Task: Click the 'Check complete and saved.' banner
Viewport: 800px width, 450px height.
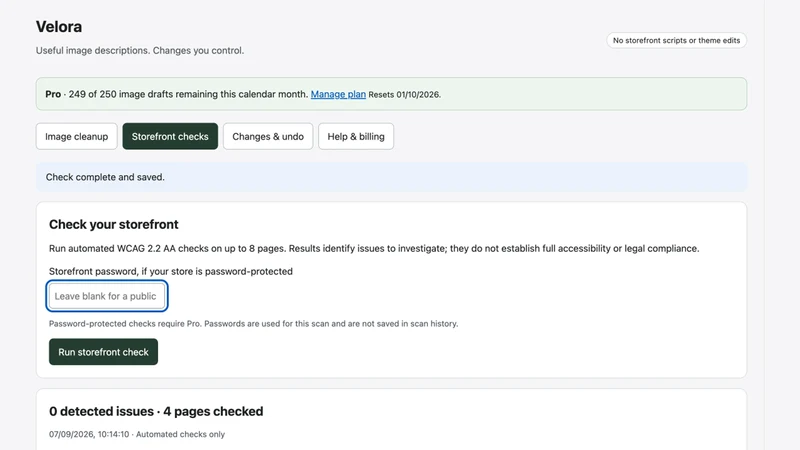Action: click(391, 177)
